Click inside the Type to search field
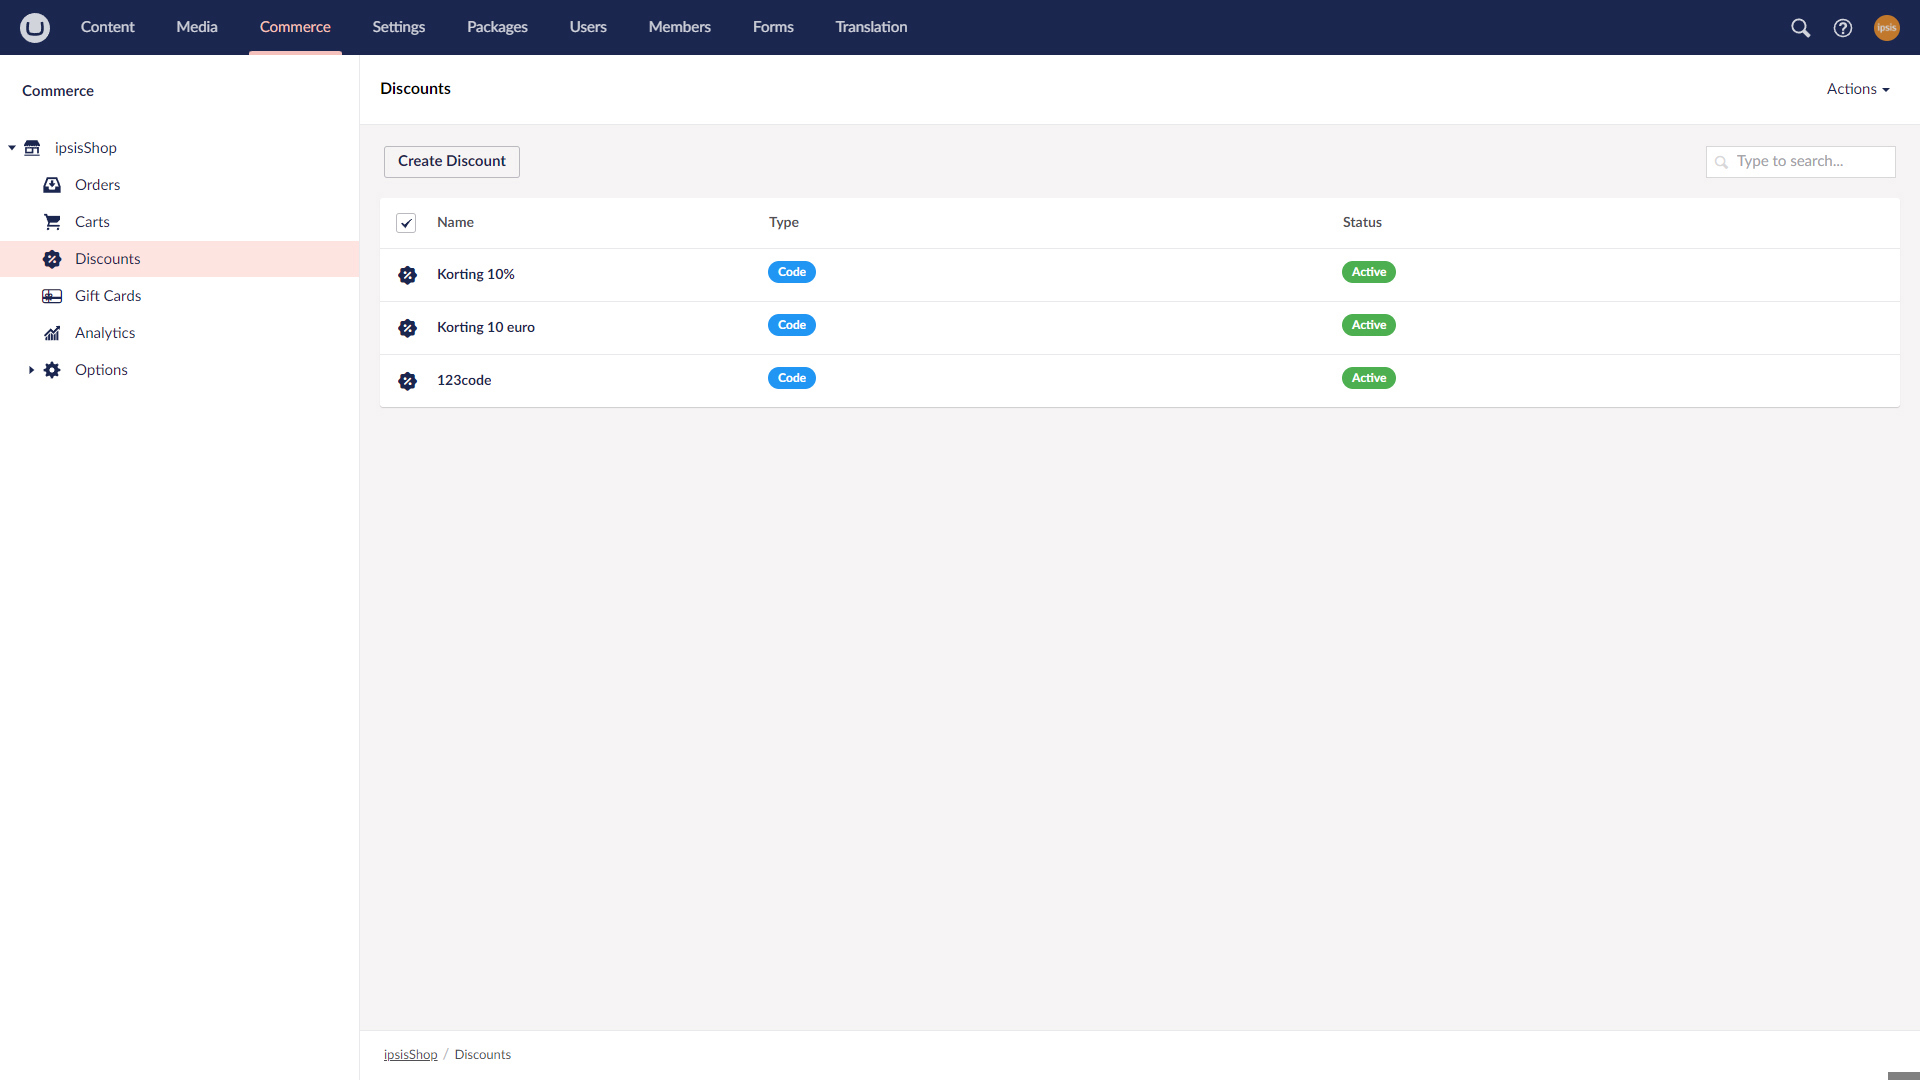The image size is (1920, 1080). coord(1800,161)
